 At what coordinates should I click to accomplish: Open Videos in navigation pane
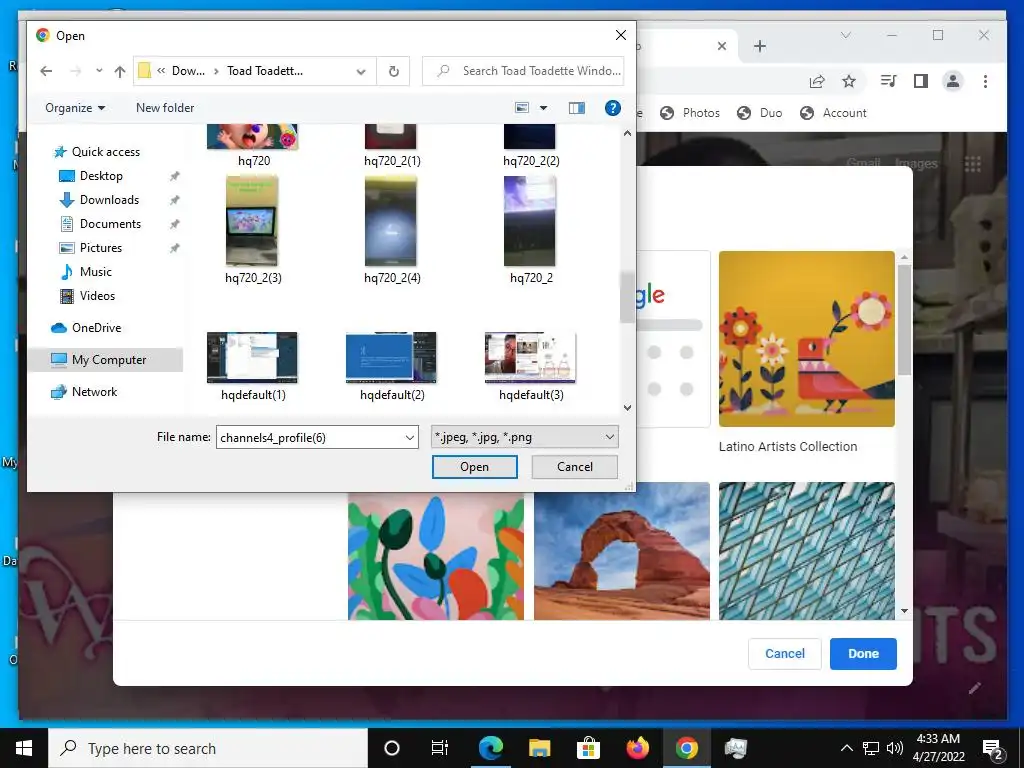(x=97, y=296)
